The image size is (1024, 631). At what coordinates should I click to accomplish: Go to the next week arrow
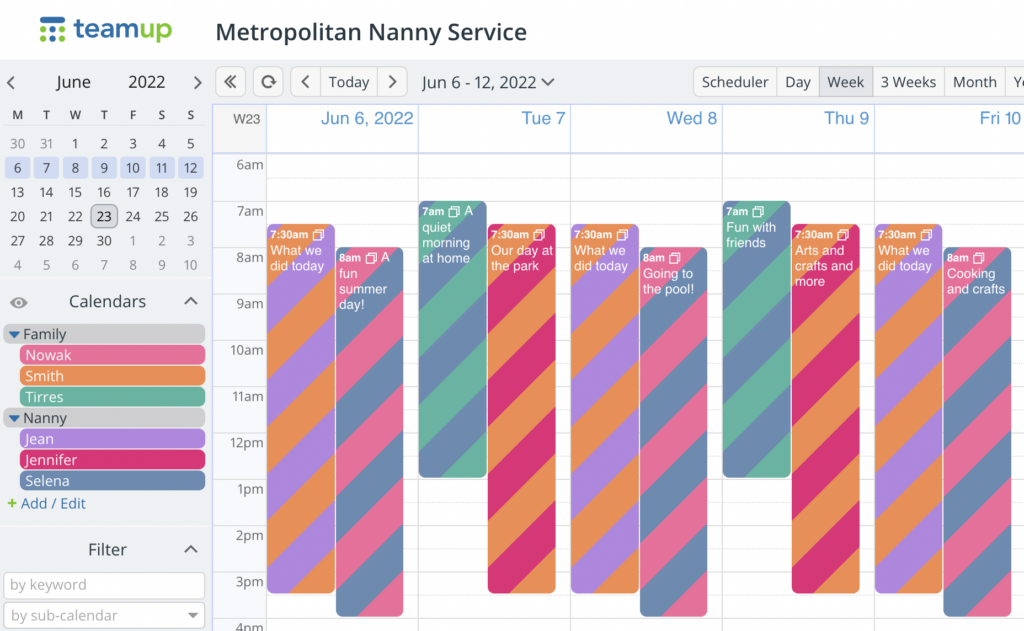point(392,82)
